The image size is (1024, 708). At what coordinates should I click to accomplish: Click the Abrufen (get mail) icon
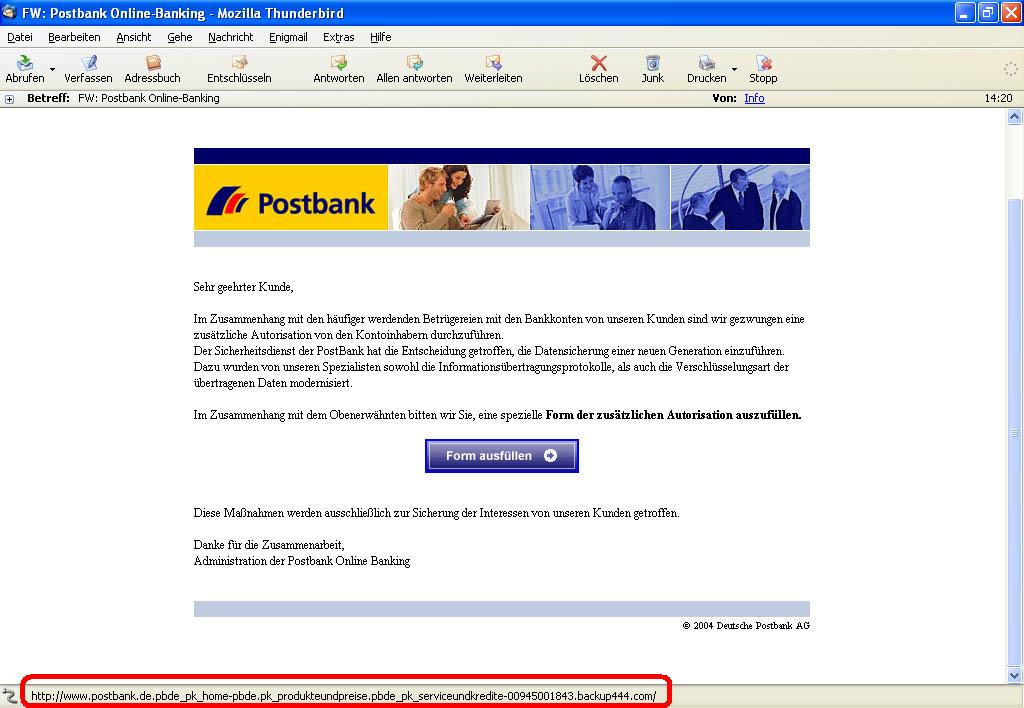25,63
